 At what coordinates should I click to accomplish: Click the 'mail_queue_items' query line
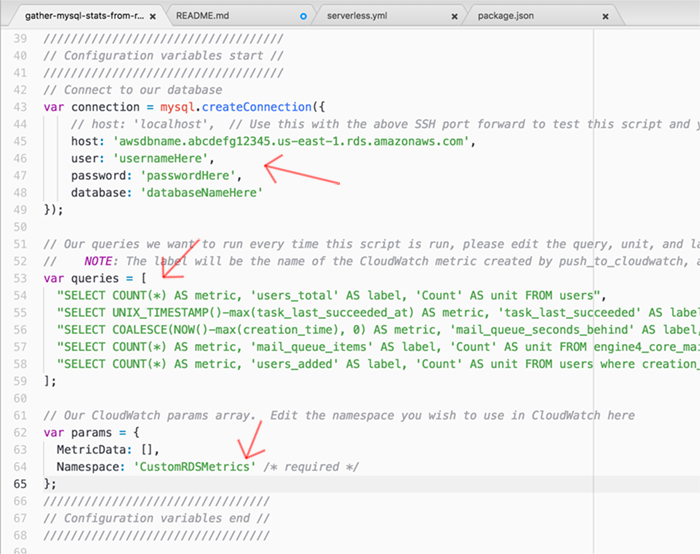[379, 347]
